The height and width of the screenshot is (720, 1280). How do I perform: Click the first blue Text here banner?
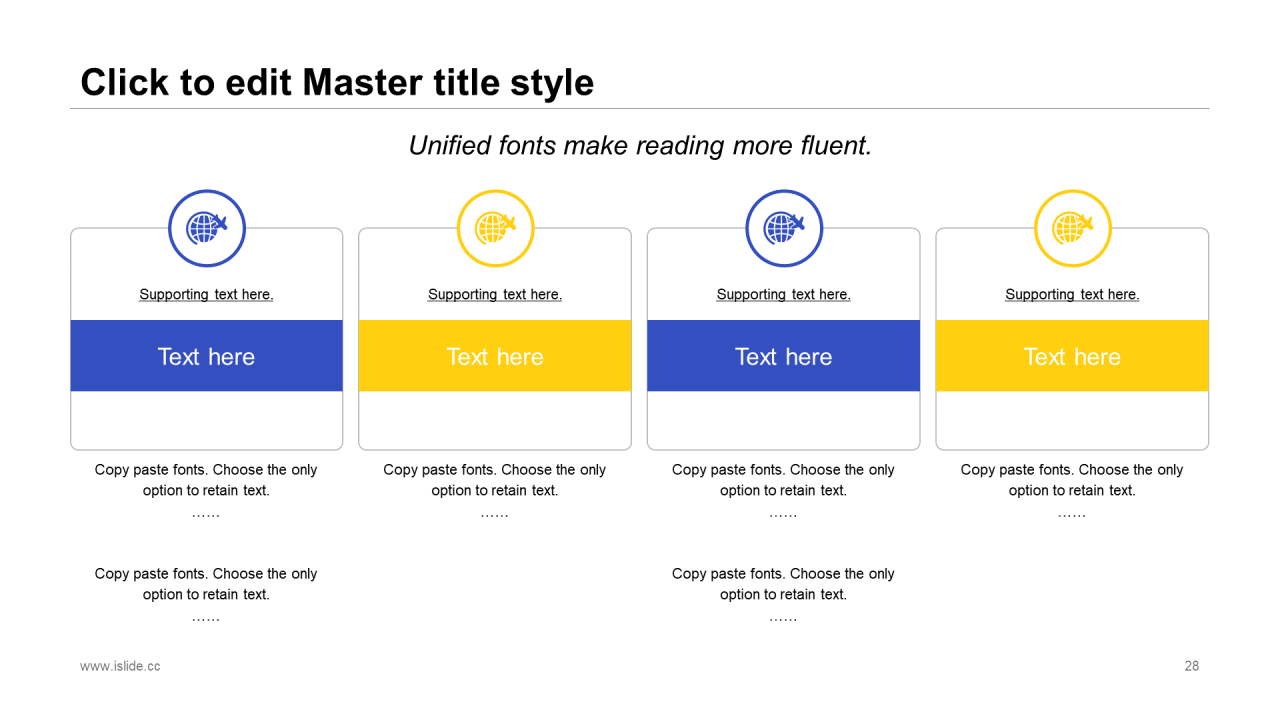(206, 356)
